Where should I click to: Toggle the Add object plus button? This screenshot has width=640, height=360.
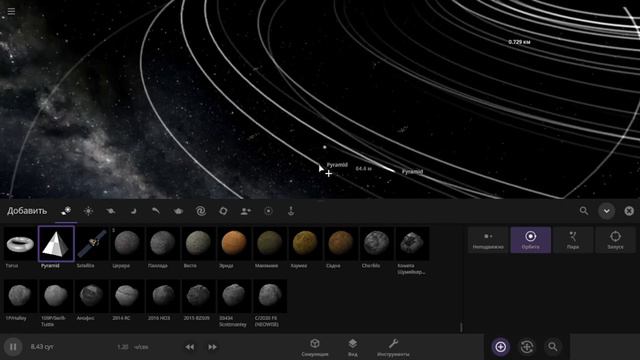500,347
